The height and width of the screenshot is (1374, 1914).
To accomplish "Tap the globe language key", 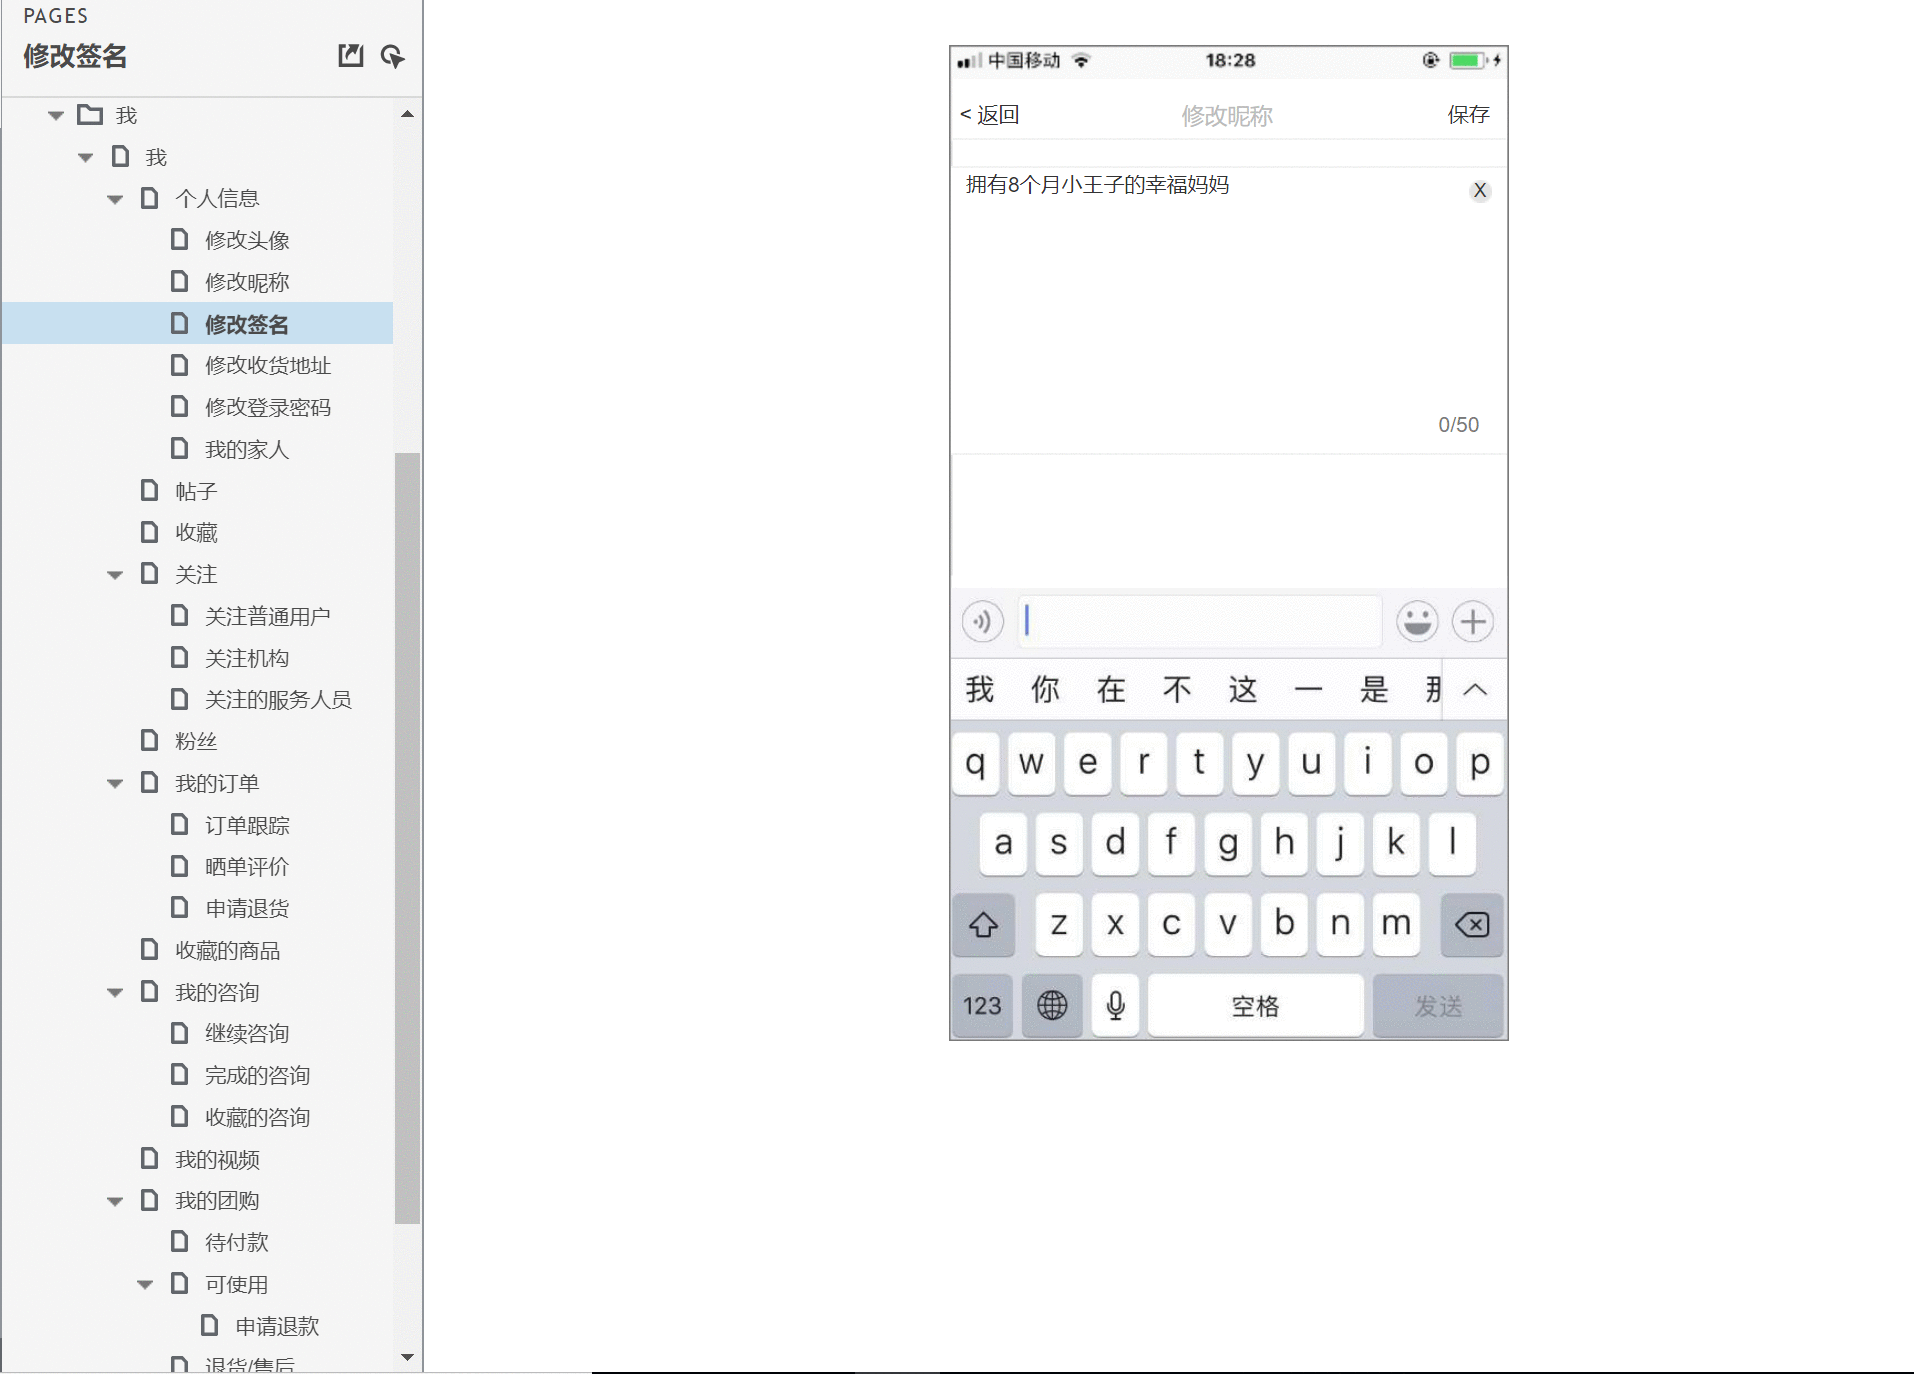I will point(1052,1005).
